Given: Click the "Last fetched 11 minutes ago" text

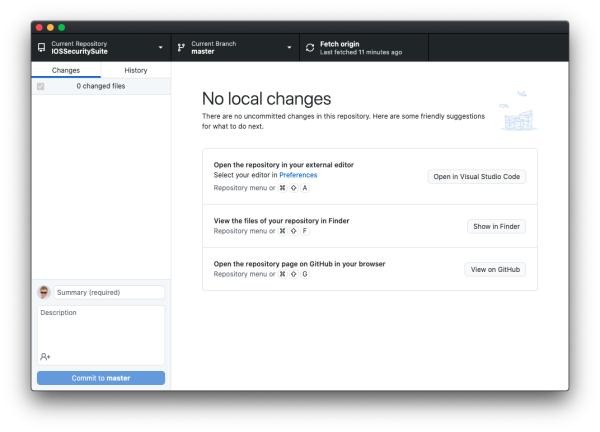Looking at the screenshot, I should click(x=361, y=52).
